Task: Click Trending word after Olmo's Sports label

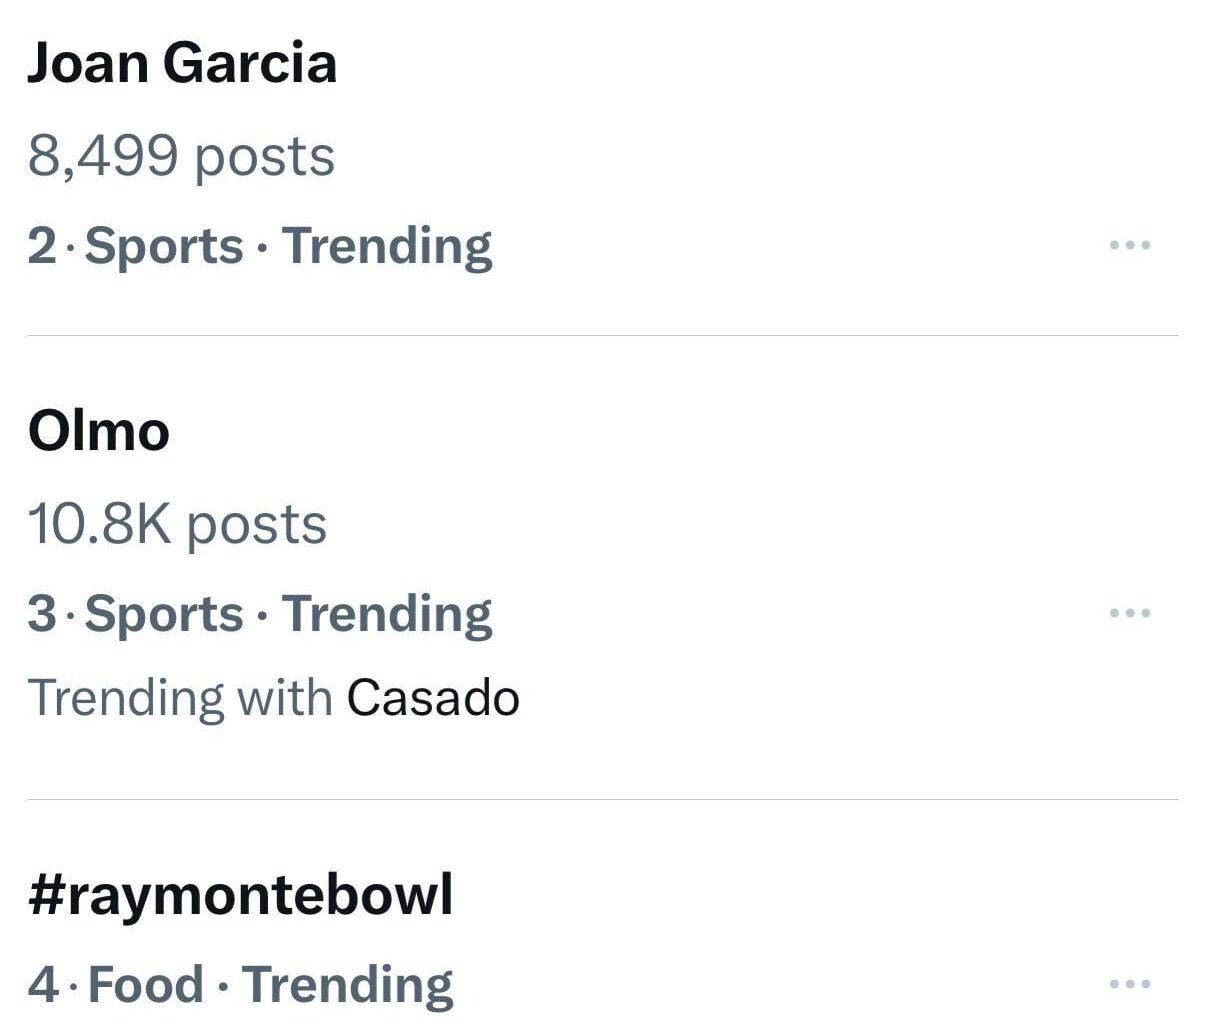Action: [x=387, y=614]
